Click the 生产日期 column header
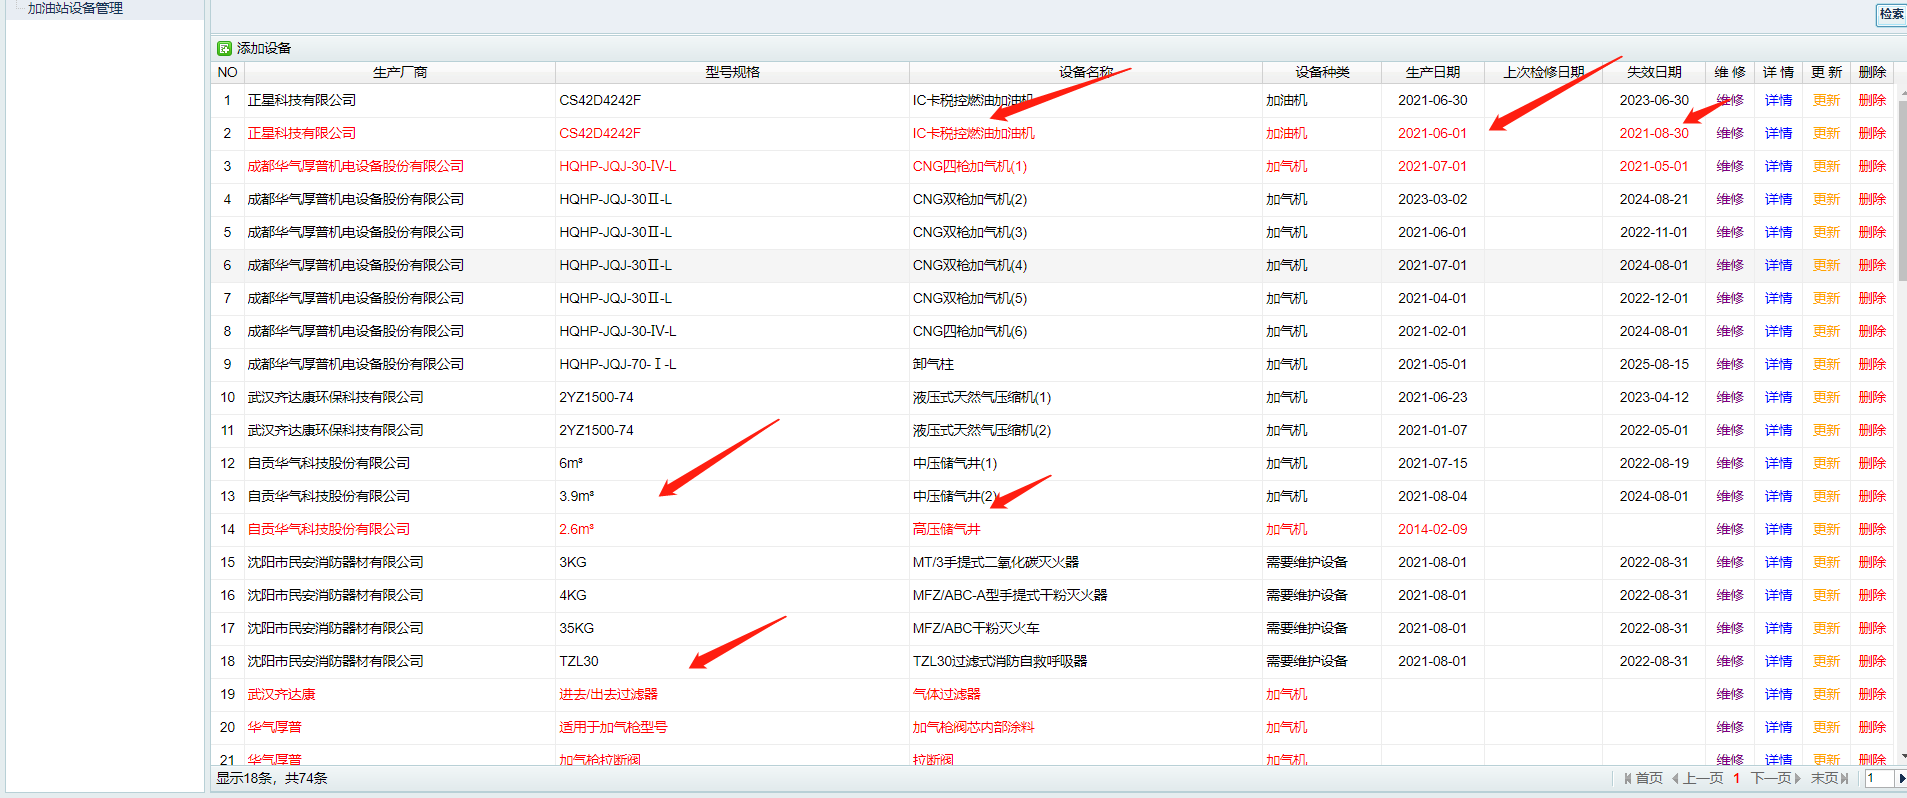Viewport: 1907px width, 798px height. coord(1432,72)
